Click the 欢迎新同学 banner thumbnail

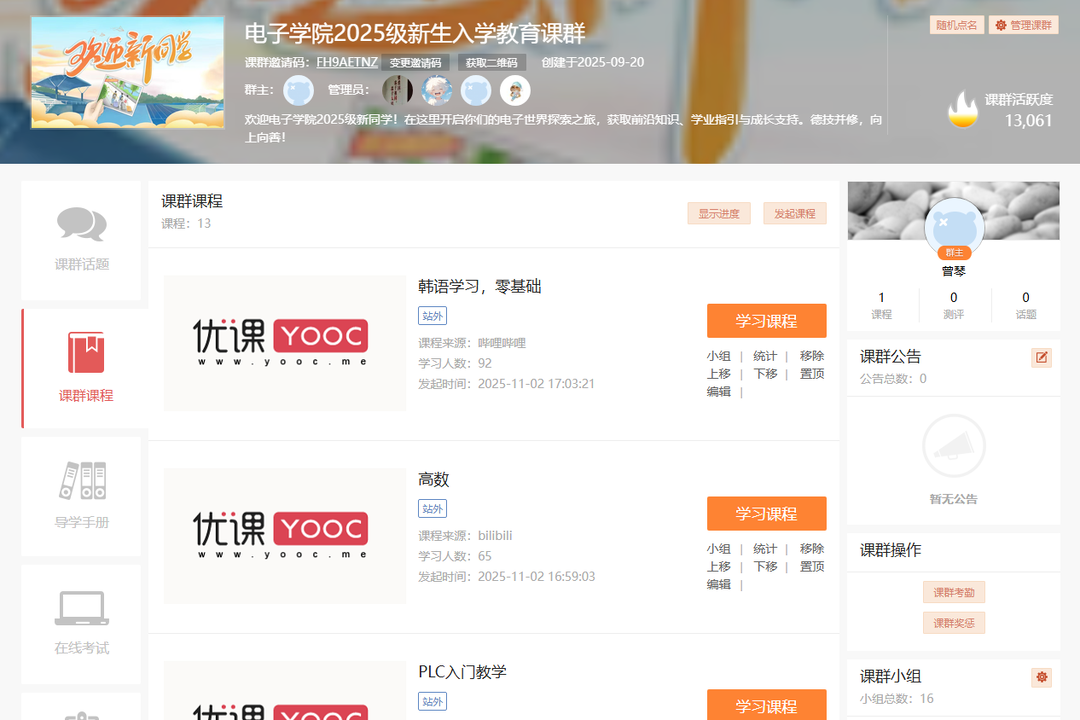(x=127, y=72)
